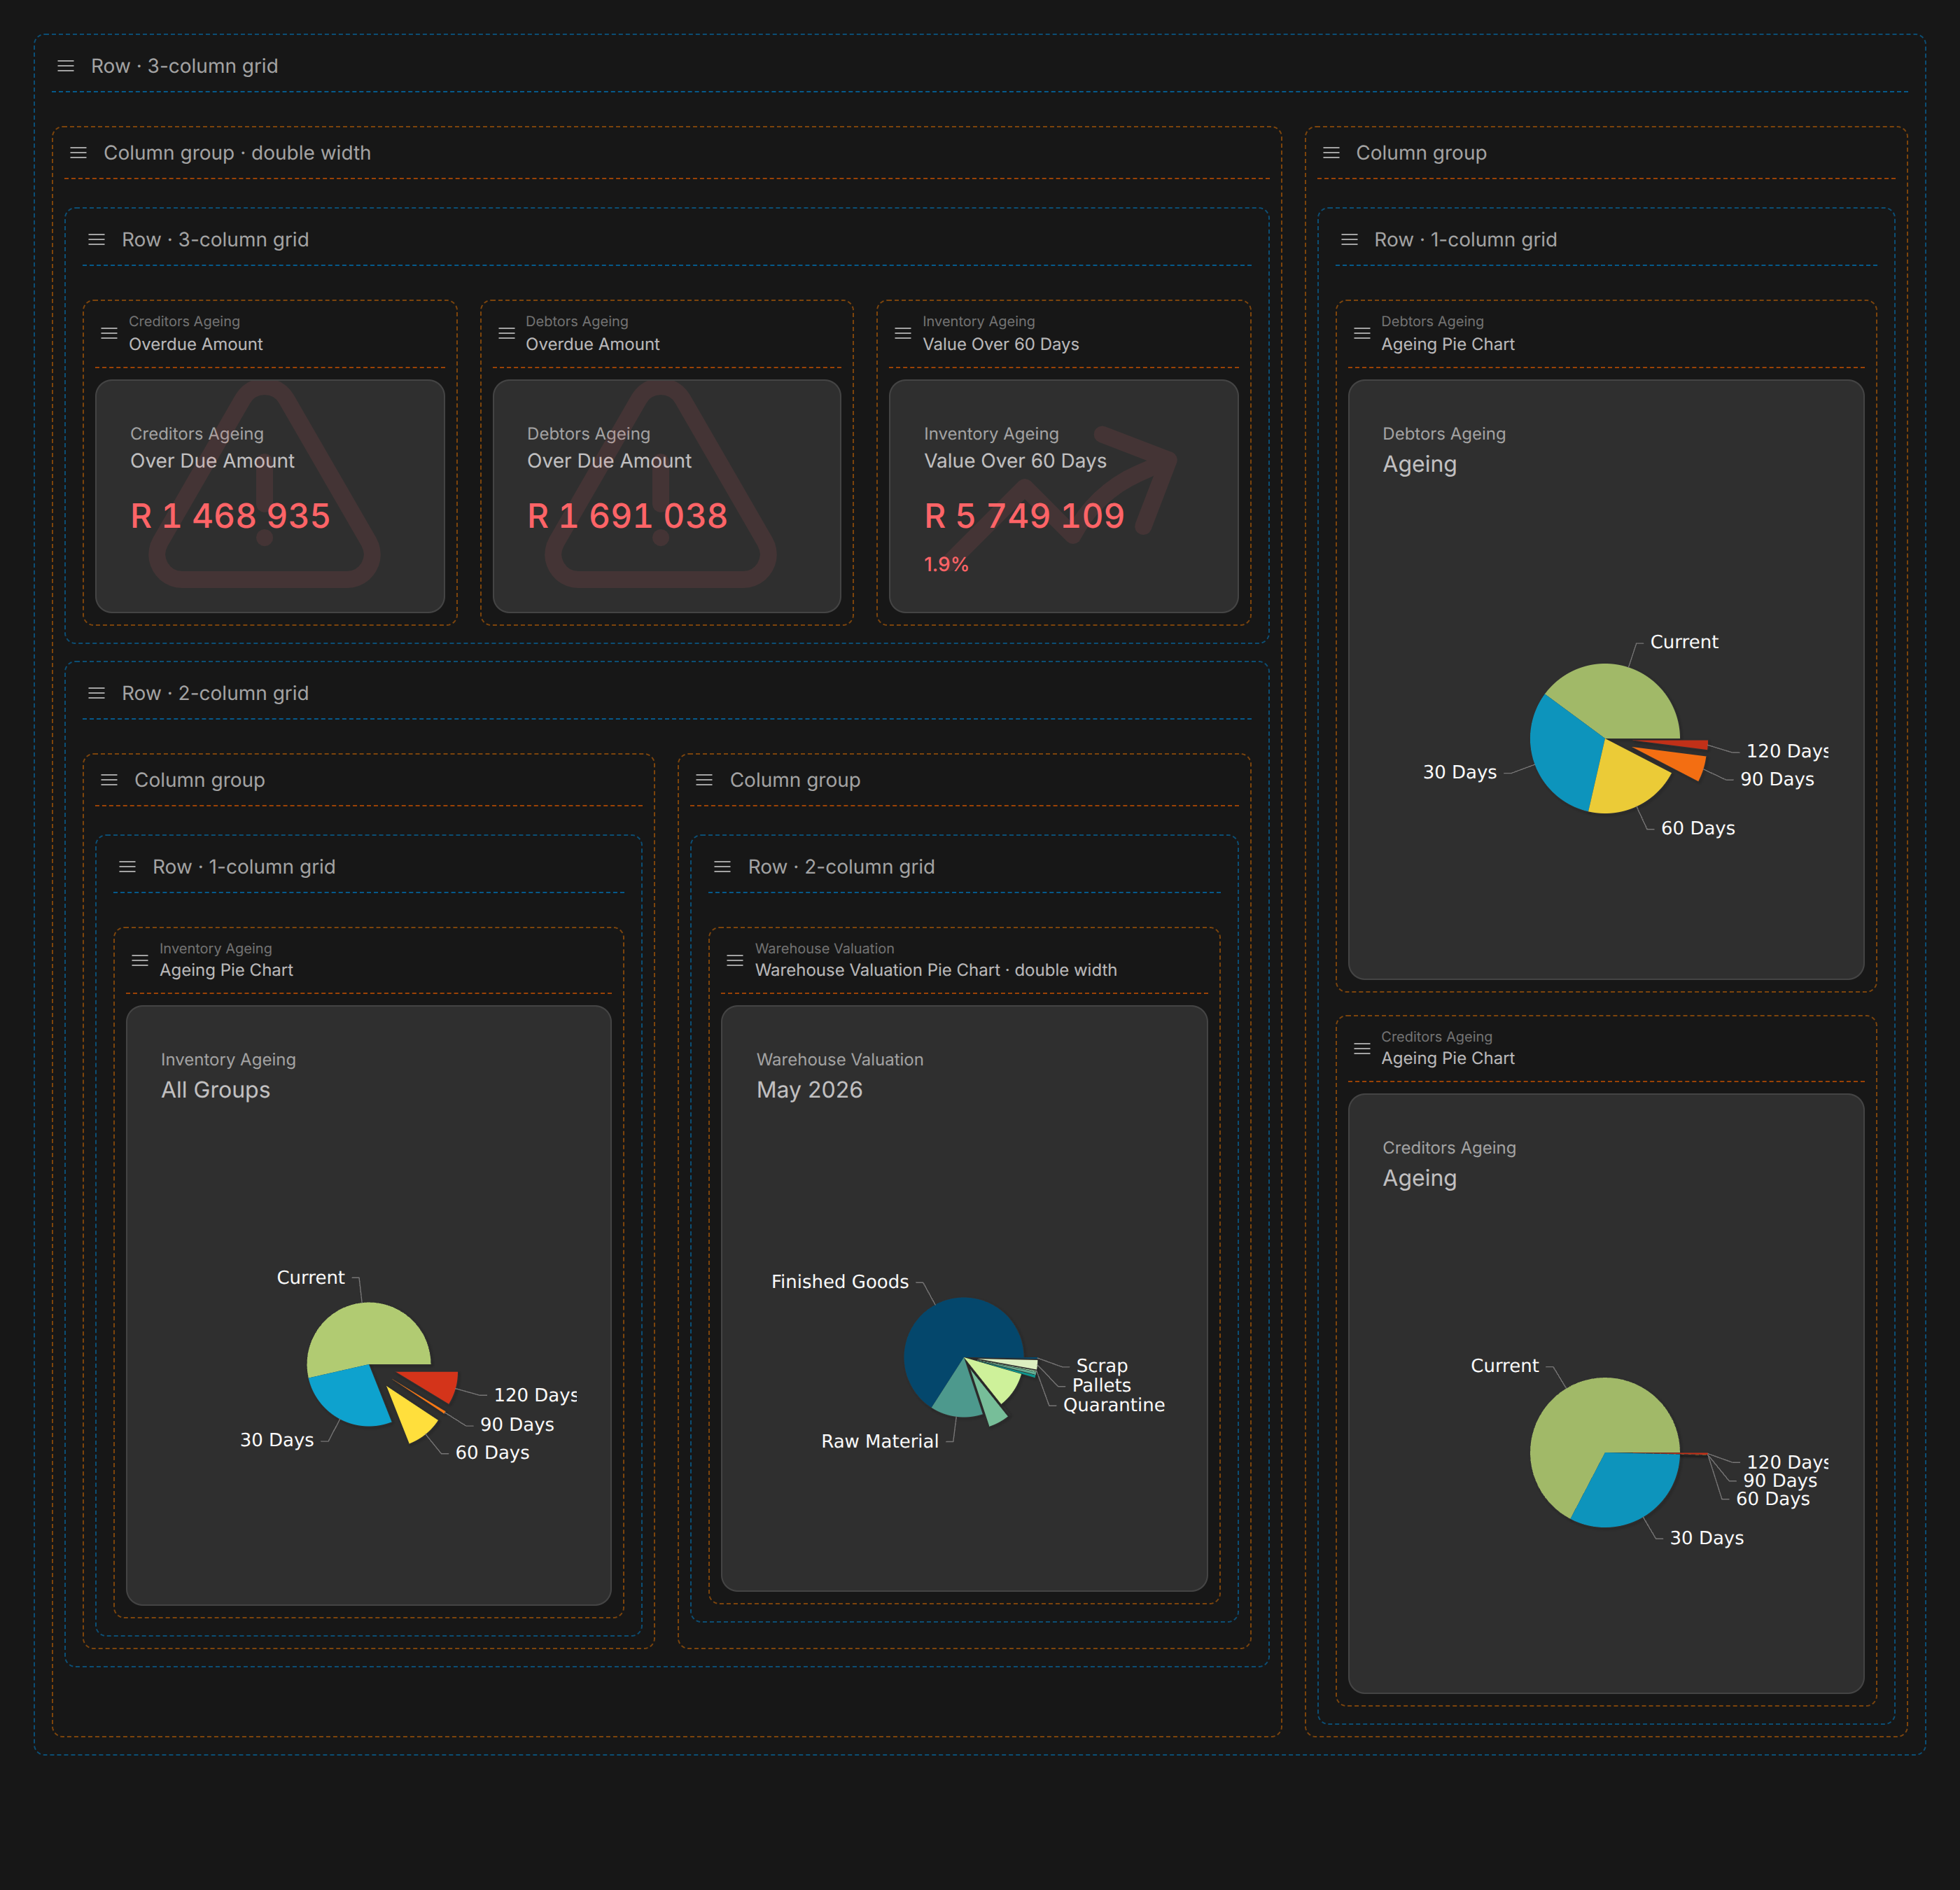
Task: Click the 'Quarantine' label on the Warehouse pie
Action: point(1114,1405)
